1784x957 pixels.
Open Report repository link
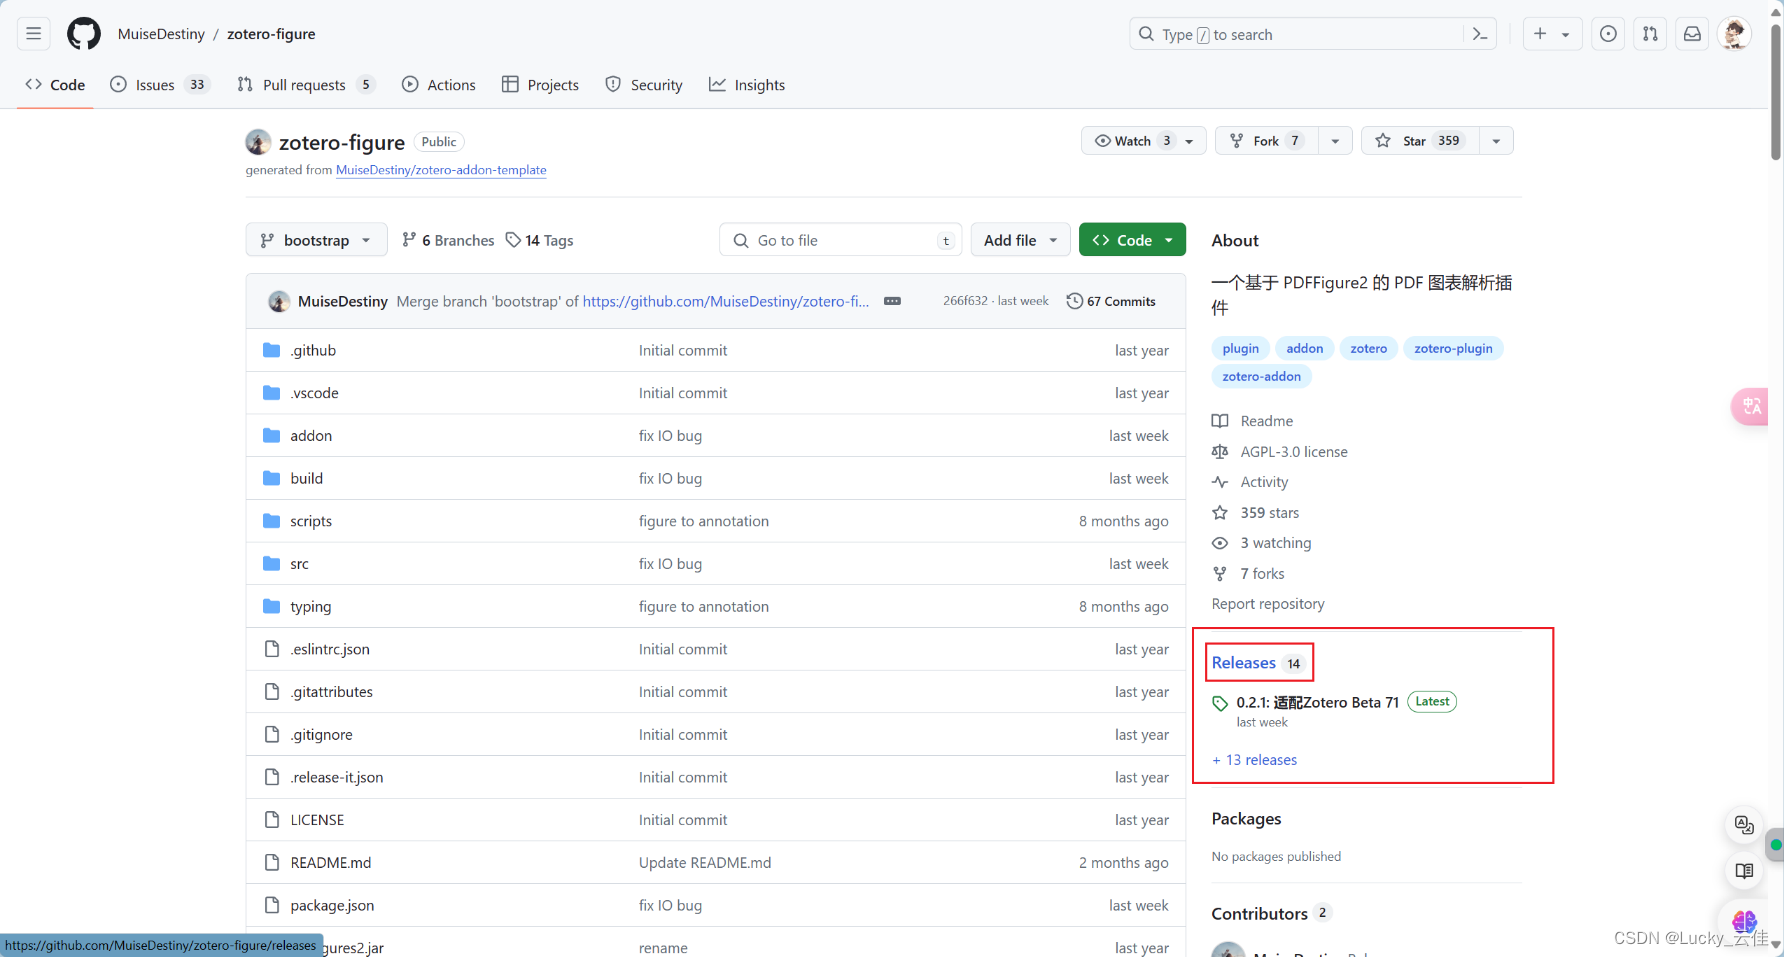point(1268,604)
